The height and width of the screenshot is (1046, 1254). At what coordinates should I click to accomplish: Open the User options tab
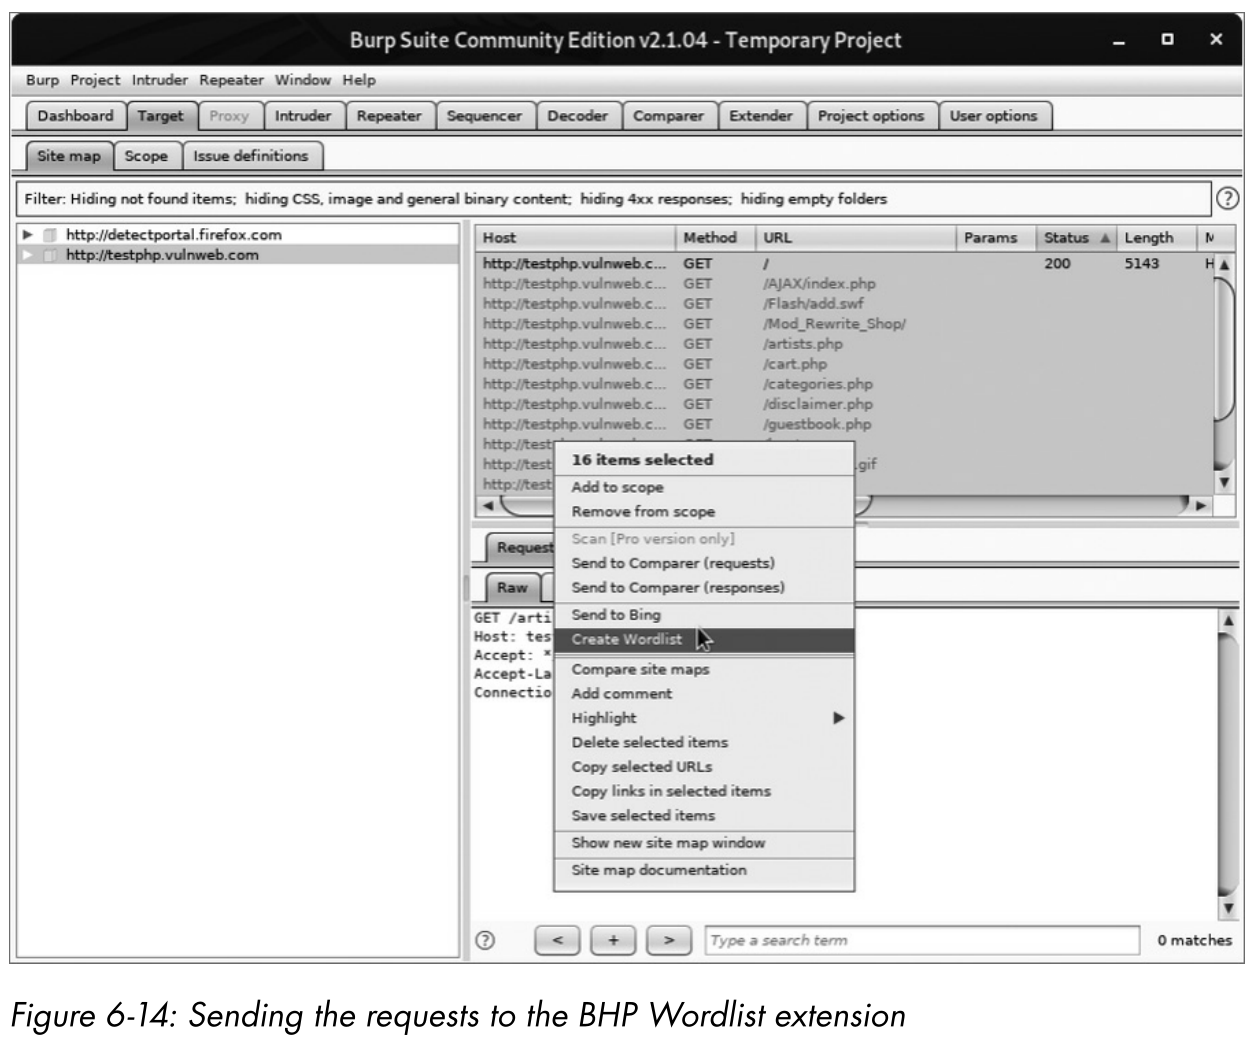[x=994, y=116]
